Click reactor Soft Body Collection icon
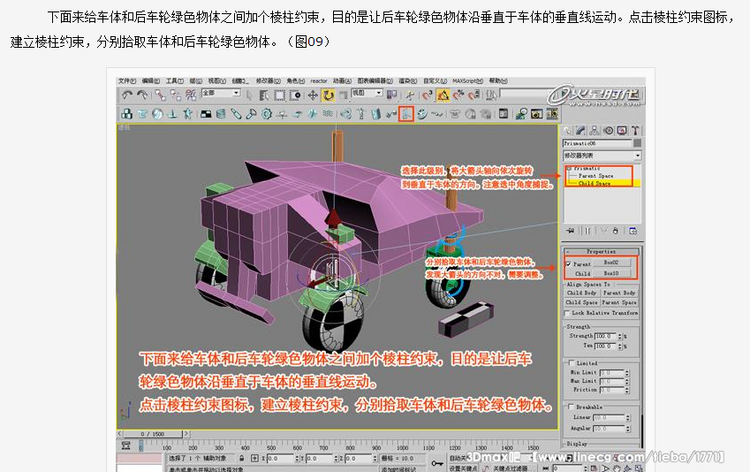 pos(157,114)
